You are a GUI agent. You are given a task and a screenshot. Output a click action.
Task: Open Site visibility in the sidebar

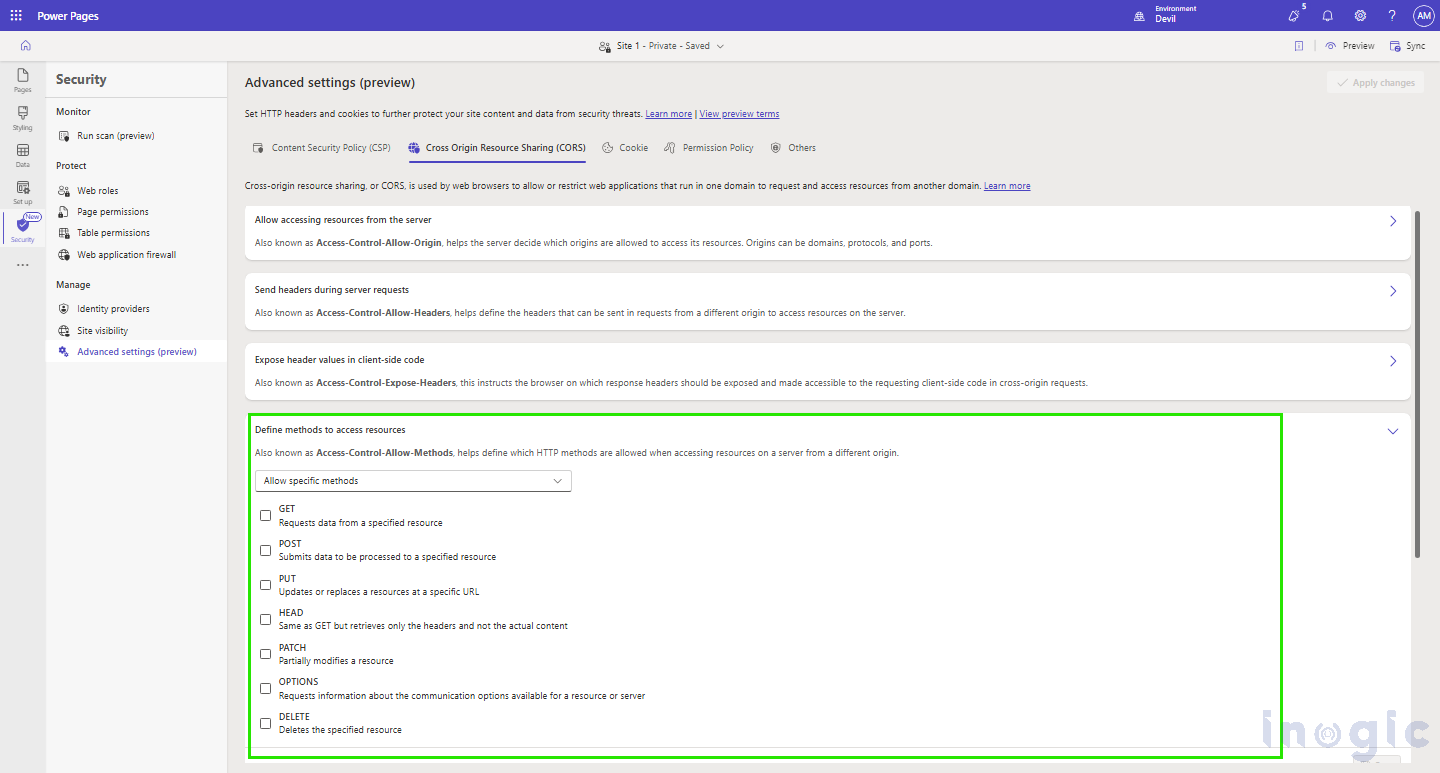[103, 331]
